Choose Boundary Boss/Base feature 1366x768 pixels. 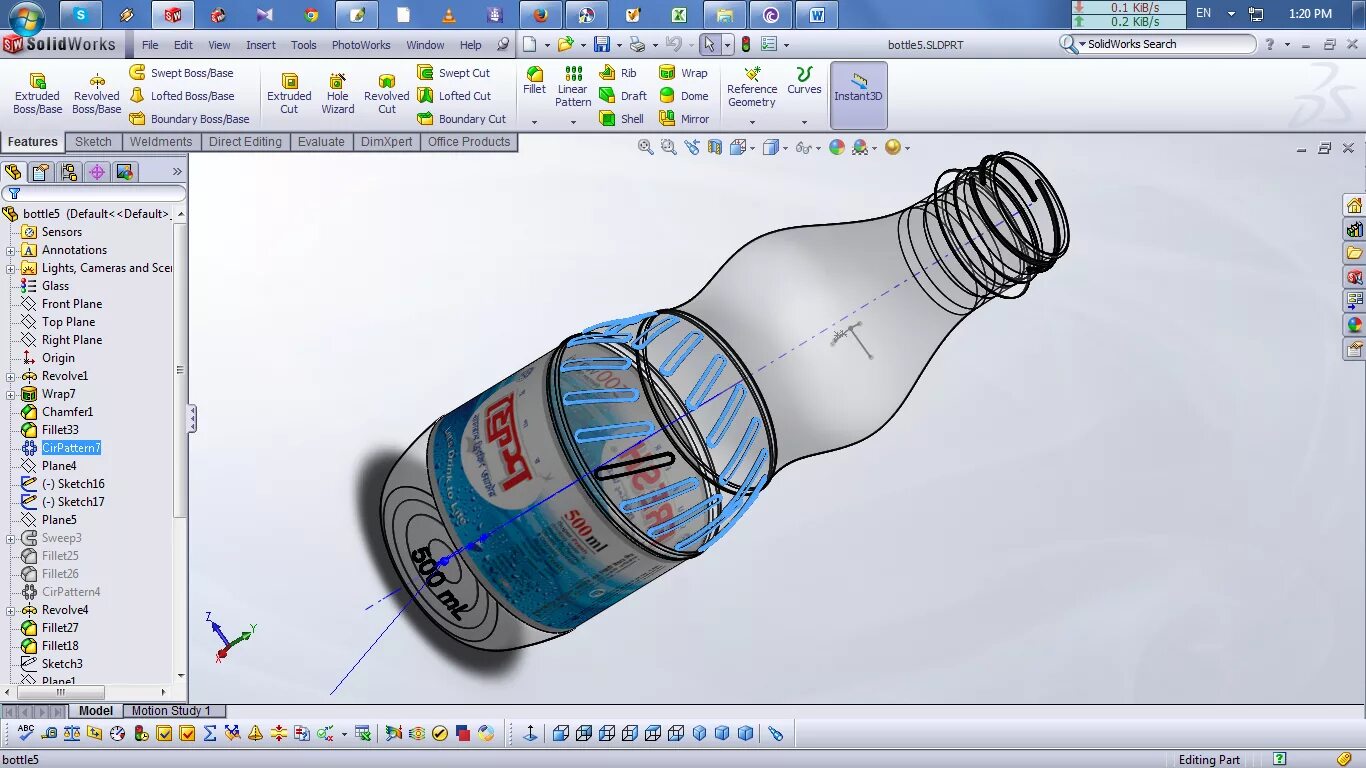point(190,119)
